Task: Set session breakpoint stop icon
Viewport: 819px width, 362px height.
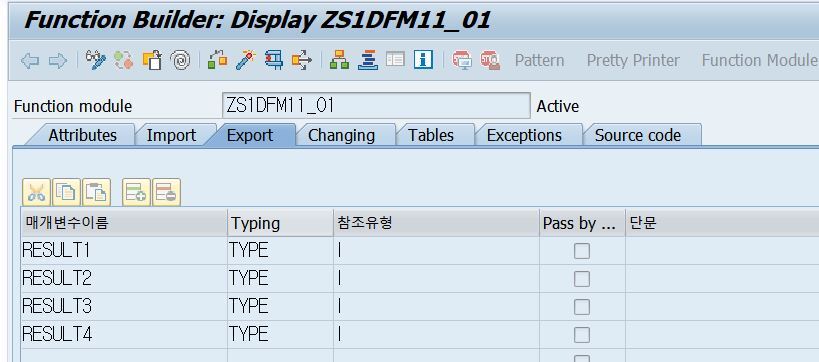Action: (x=462, y=61)
